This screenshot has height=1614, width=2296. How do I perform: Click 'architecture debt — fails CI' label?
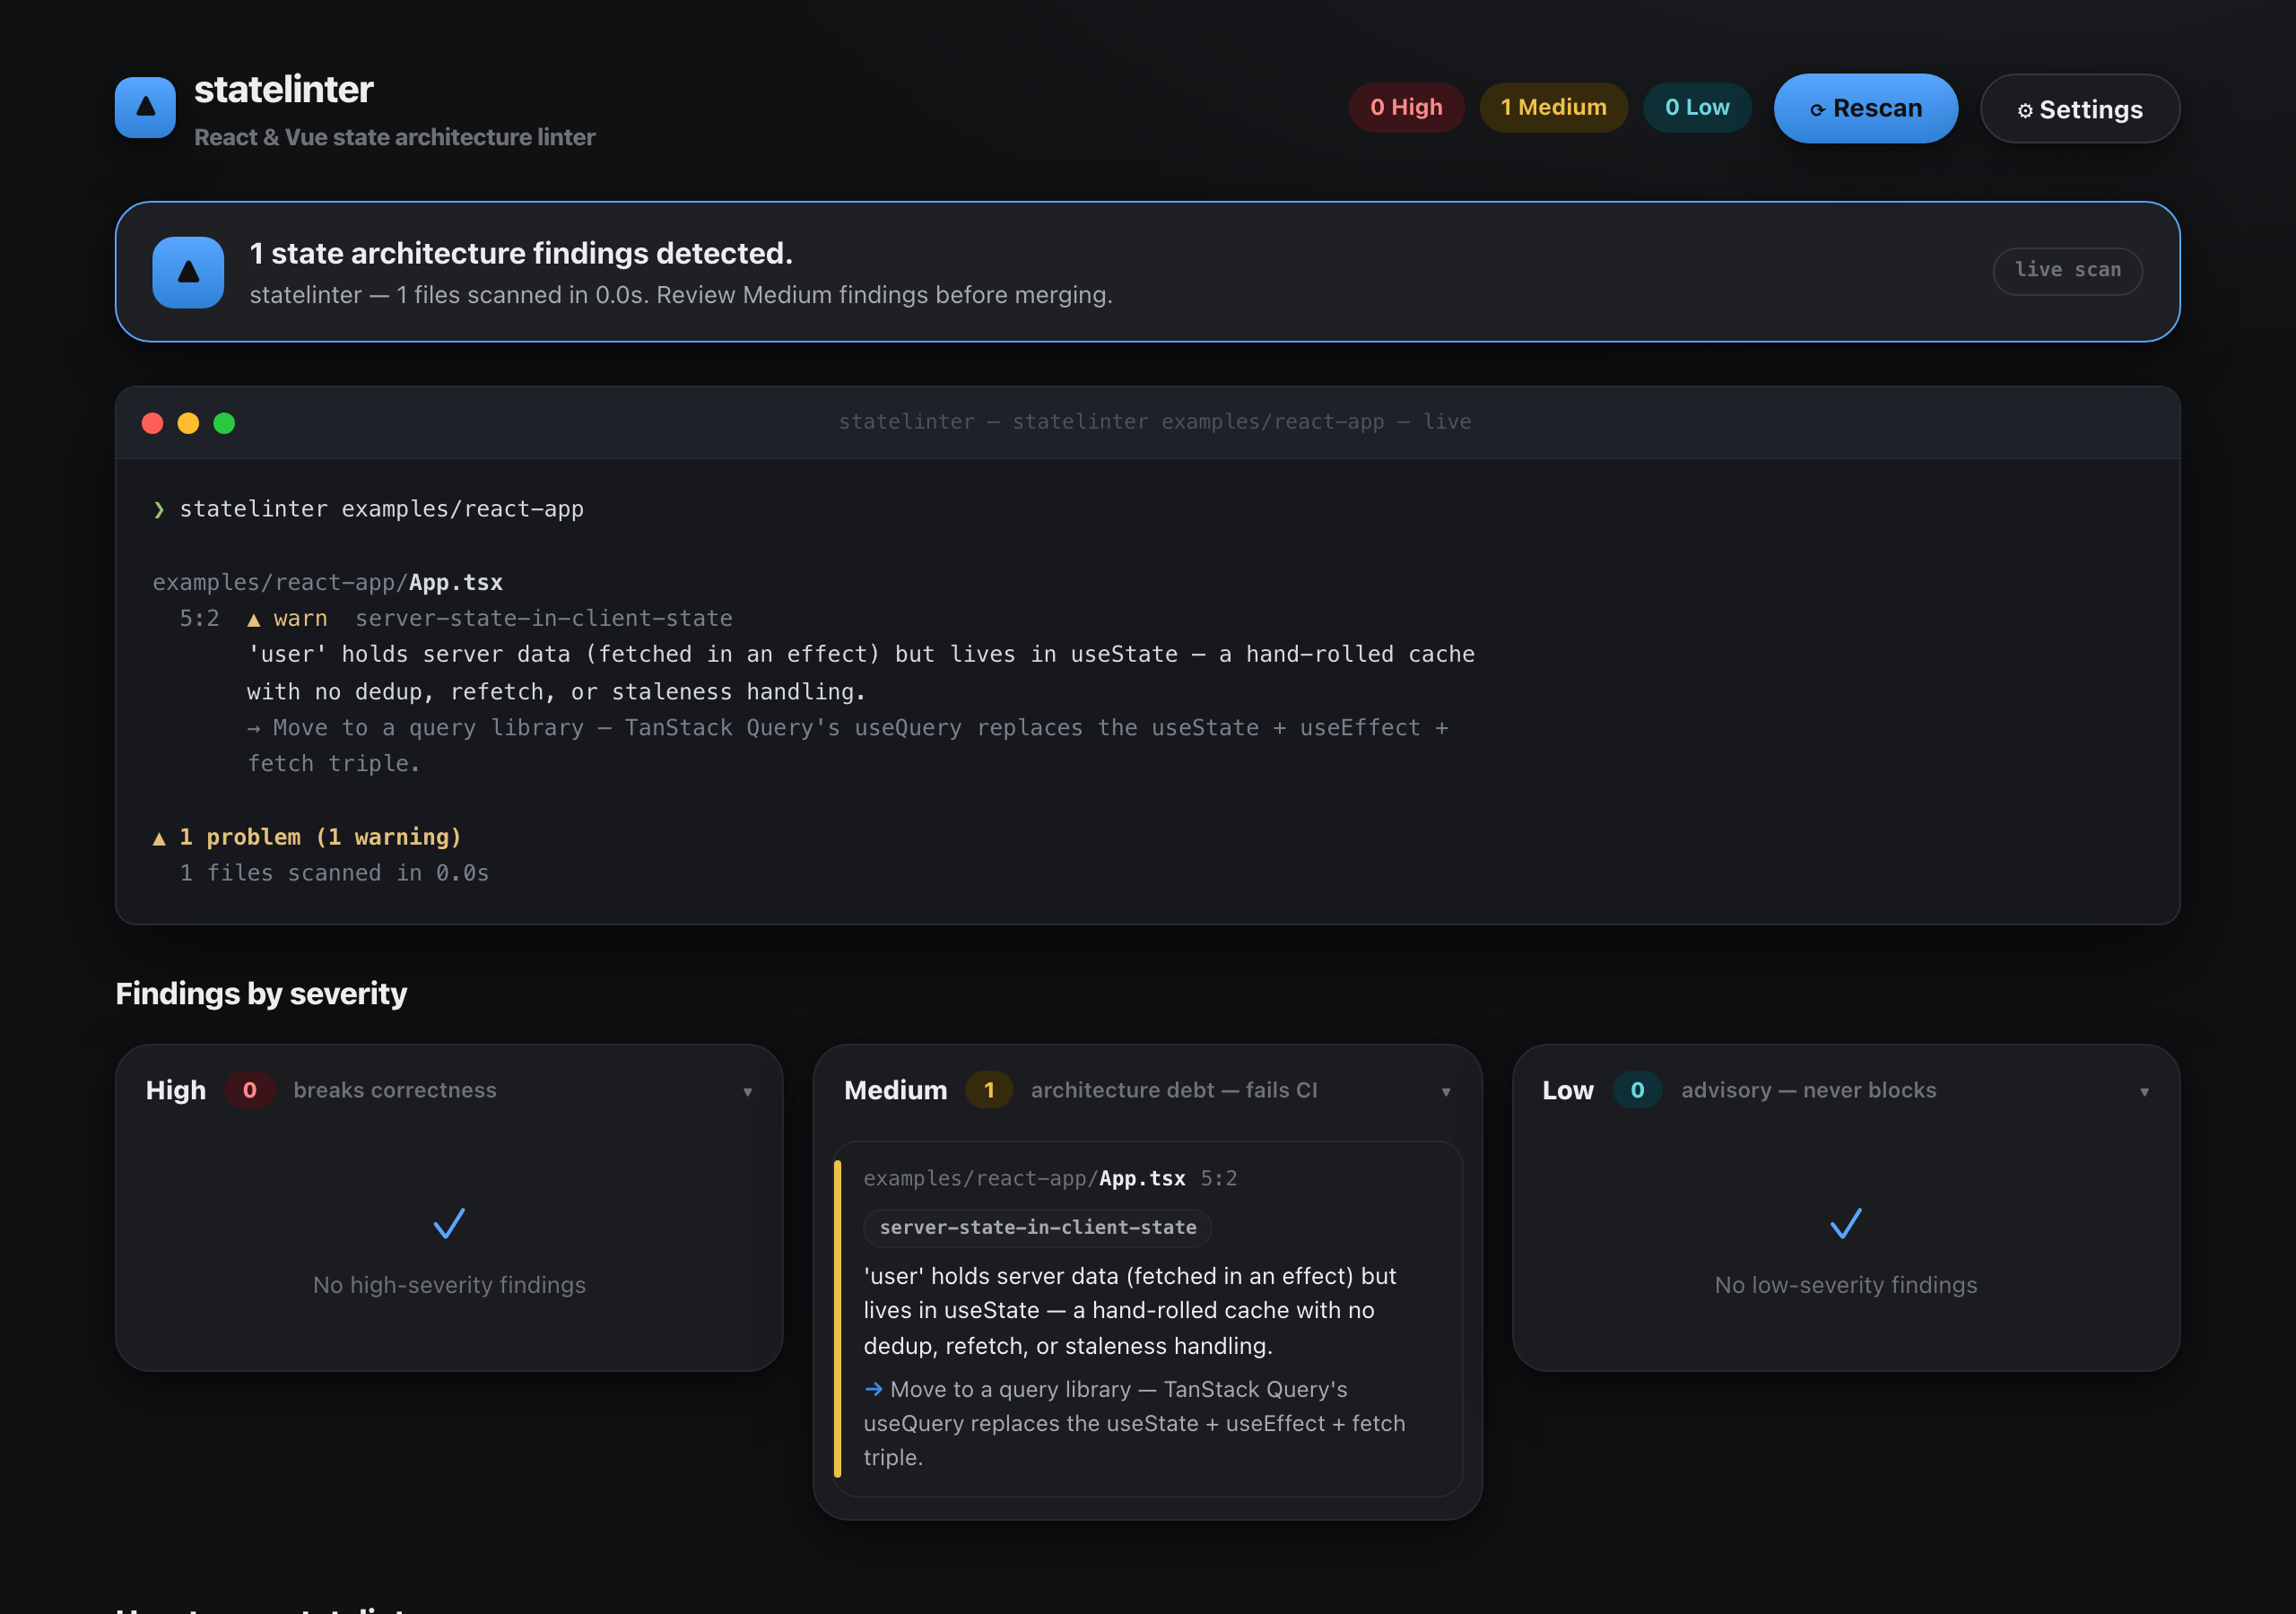click(x=1174, y=1090)
